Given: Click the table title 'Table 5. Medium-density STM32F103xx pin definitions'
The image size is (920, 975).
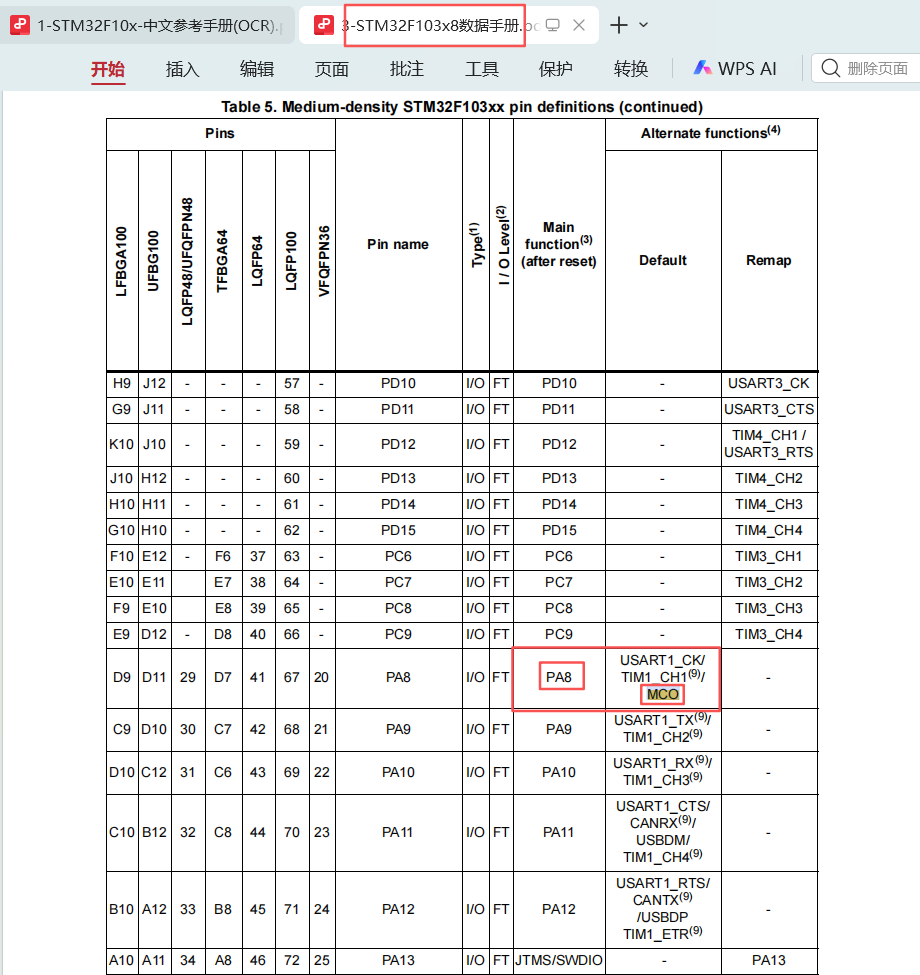Looking at the screenshot, I should point(462,107).
